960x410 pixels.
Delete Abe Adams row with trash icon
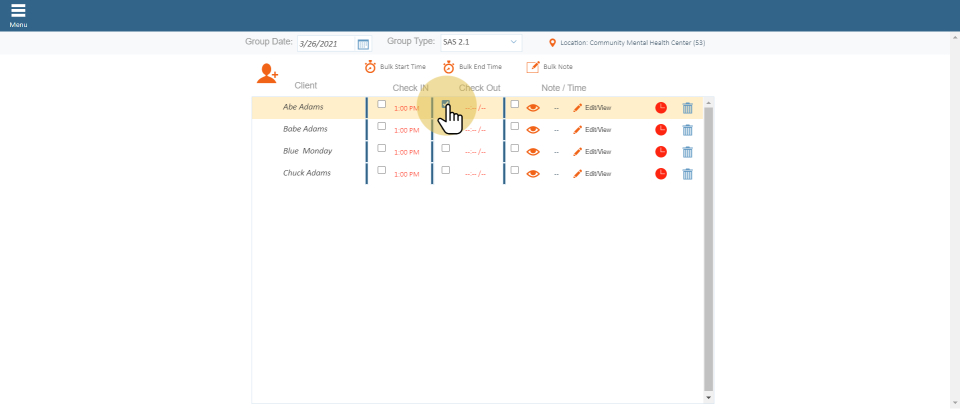tap(687, 107)
